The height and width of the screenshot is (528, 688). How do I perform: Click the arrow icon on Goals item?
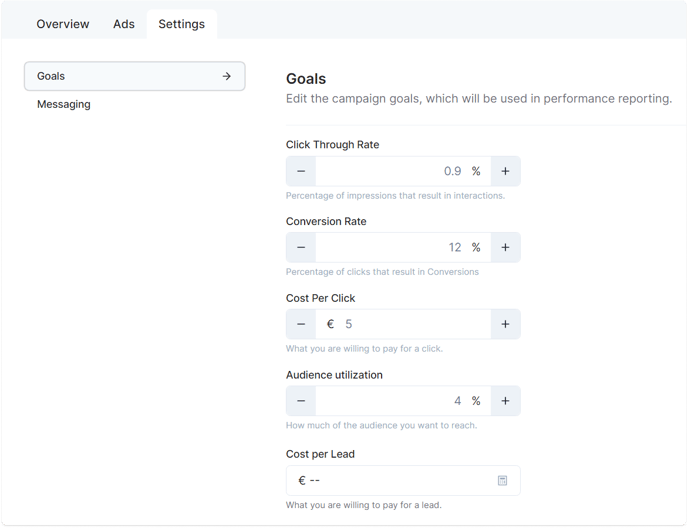226,76
